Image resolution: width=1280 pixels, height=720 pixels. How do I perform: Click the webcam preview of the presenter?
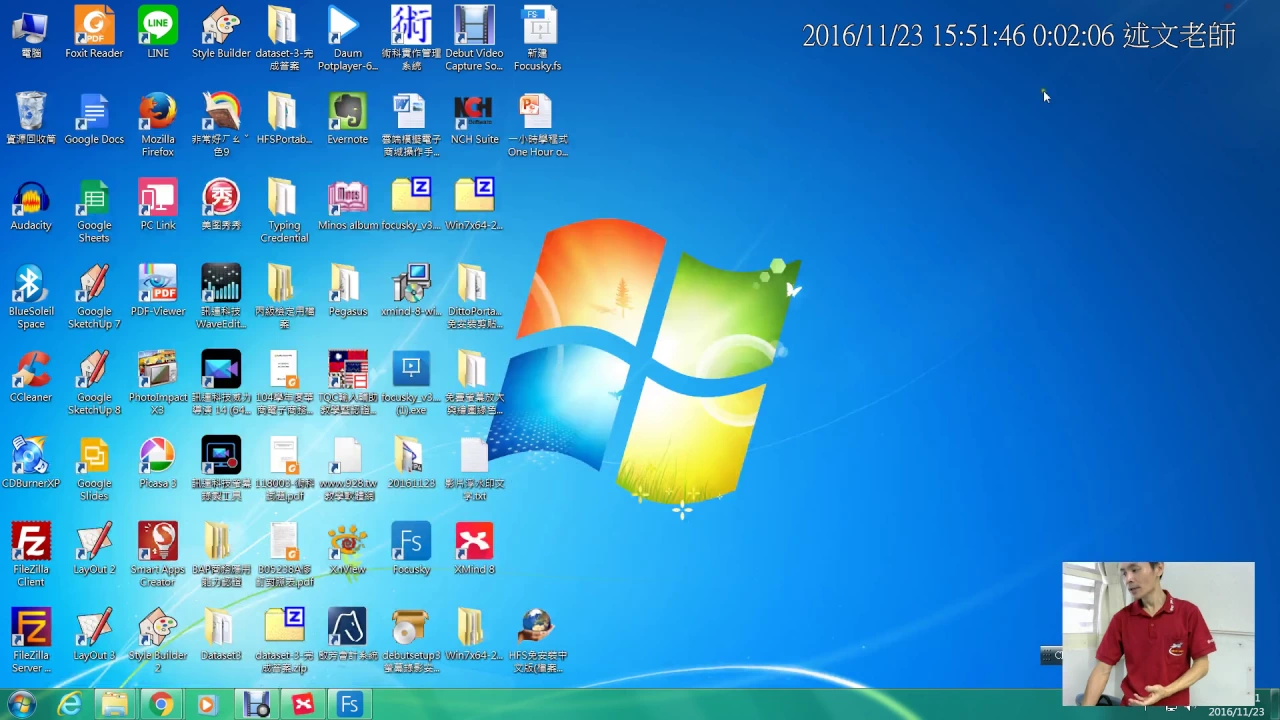1158,634
